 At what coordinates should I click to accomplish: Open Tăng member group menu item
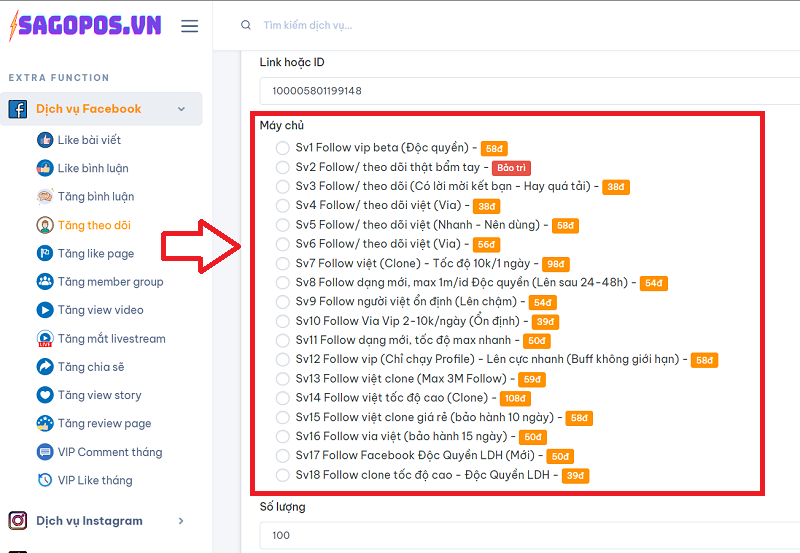pos(110,282)
